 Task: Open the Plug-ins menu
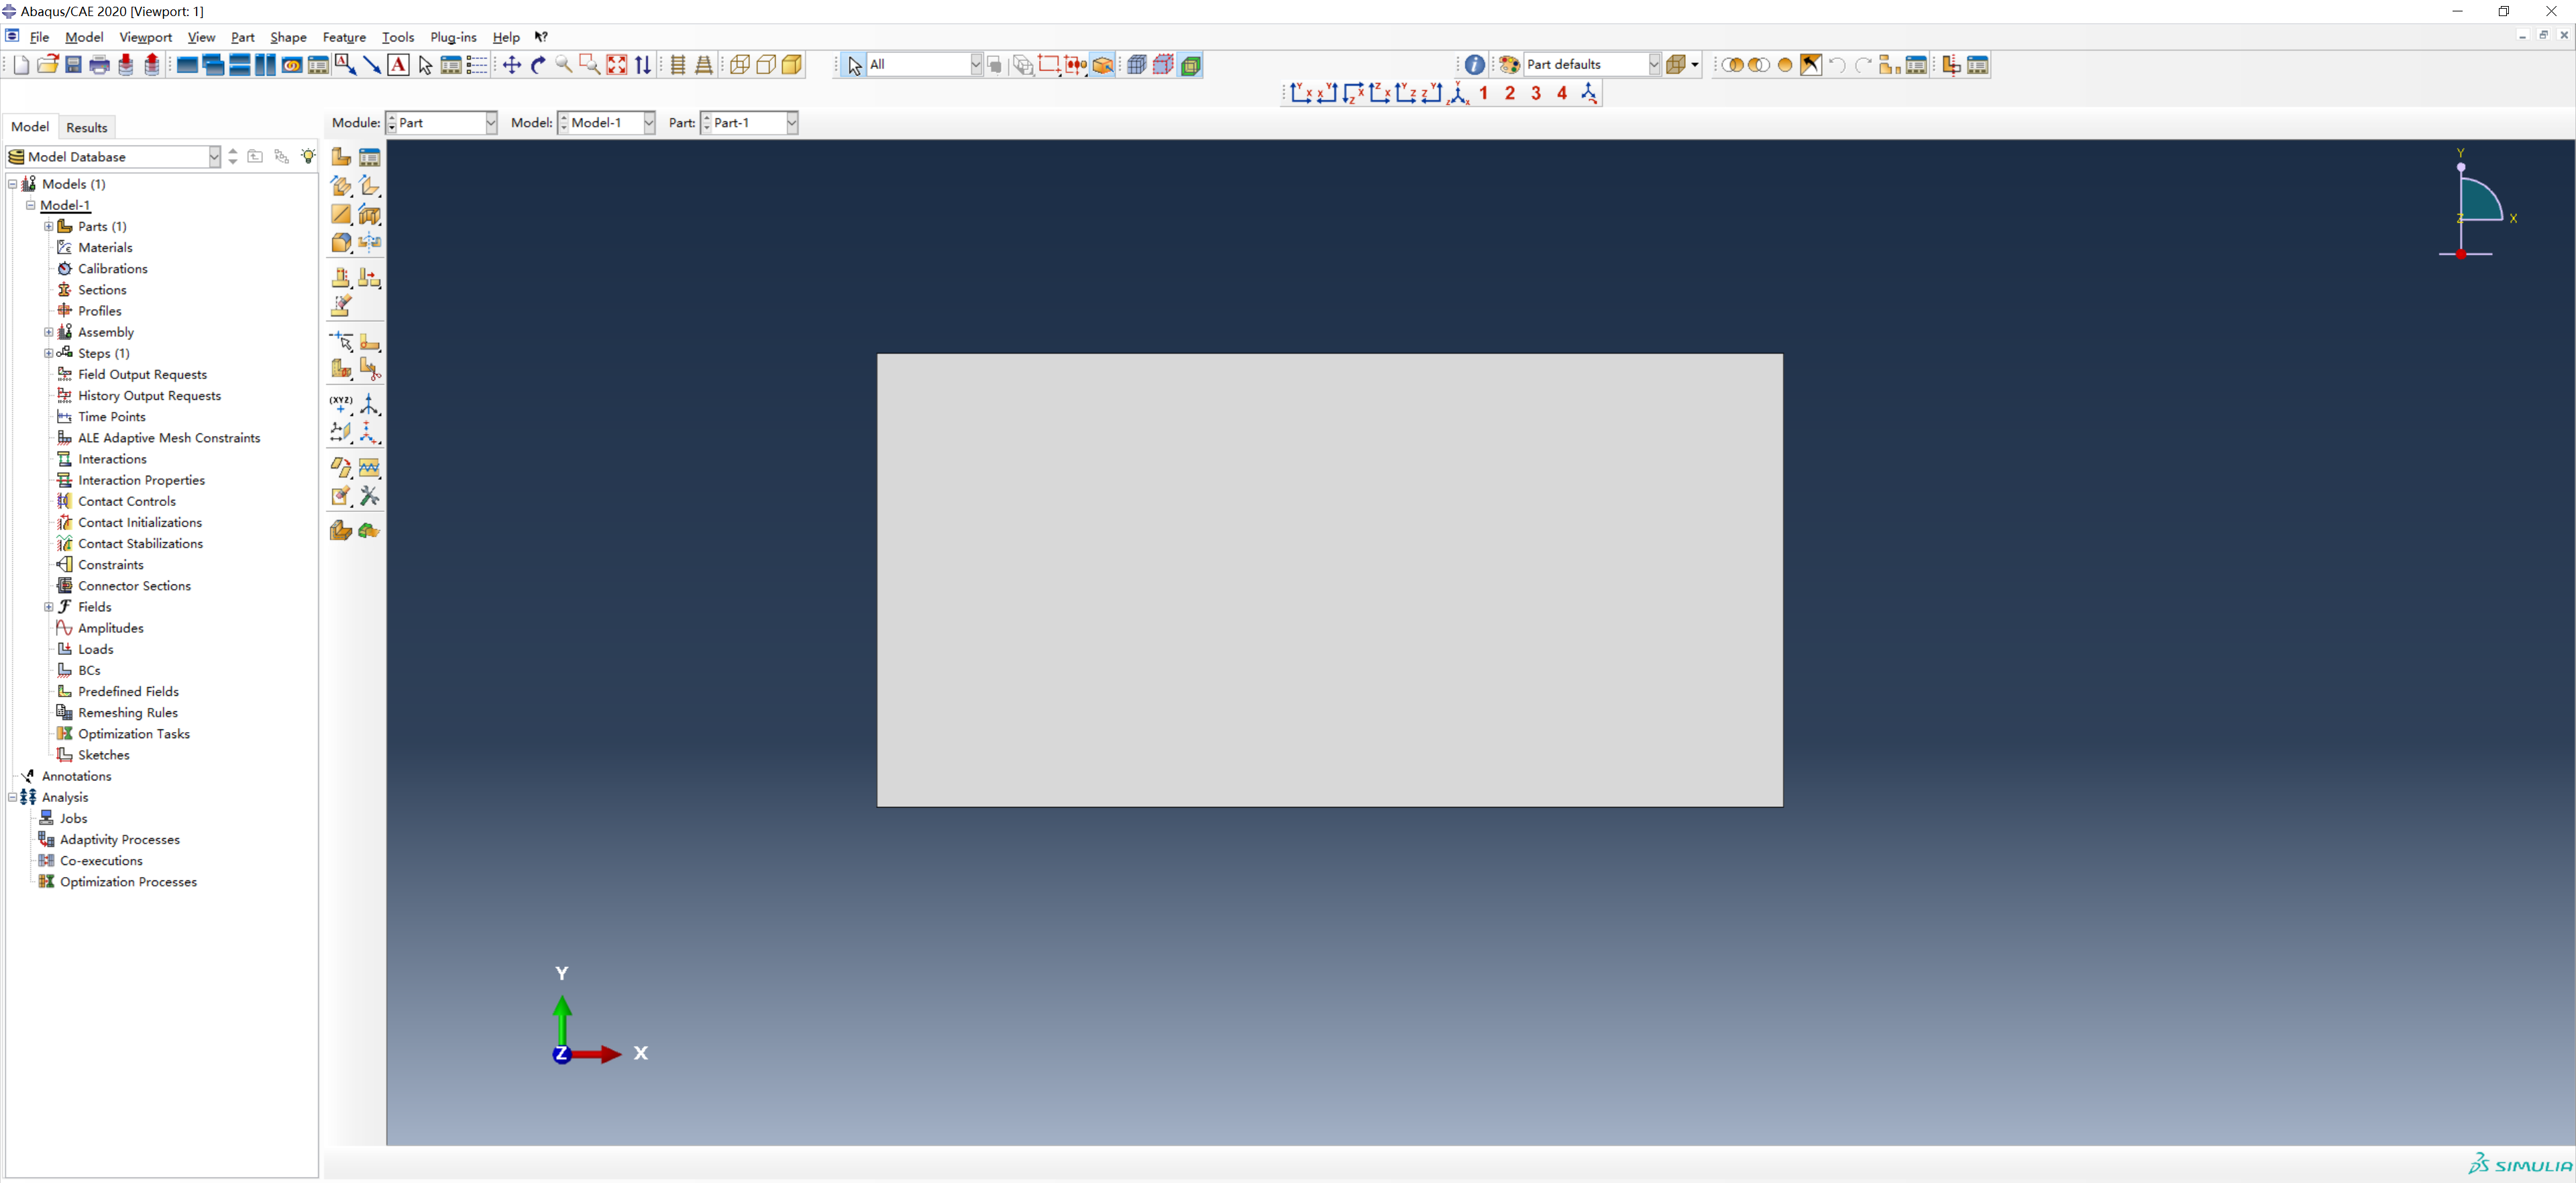453,37
